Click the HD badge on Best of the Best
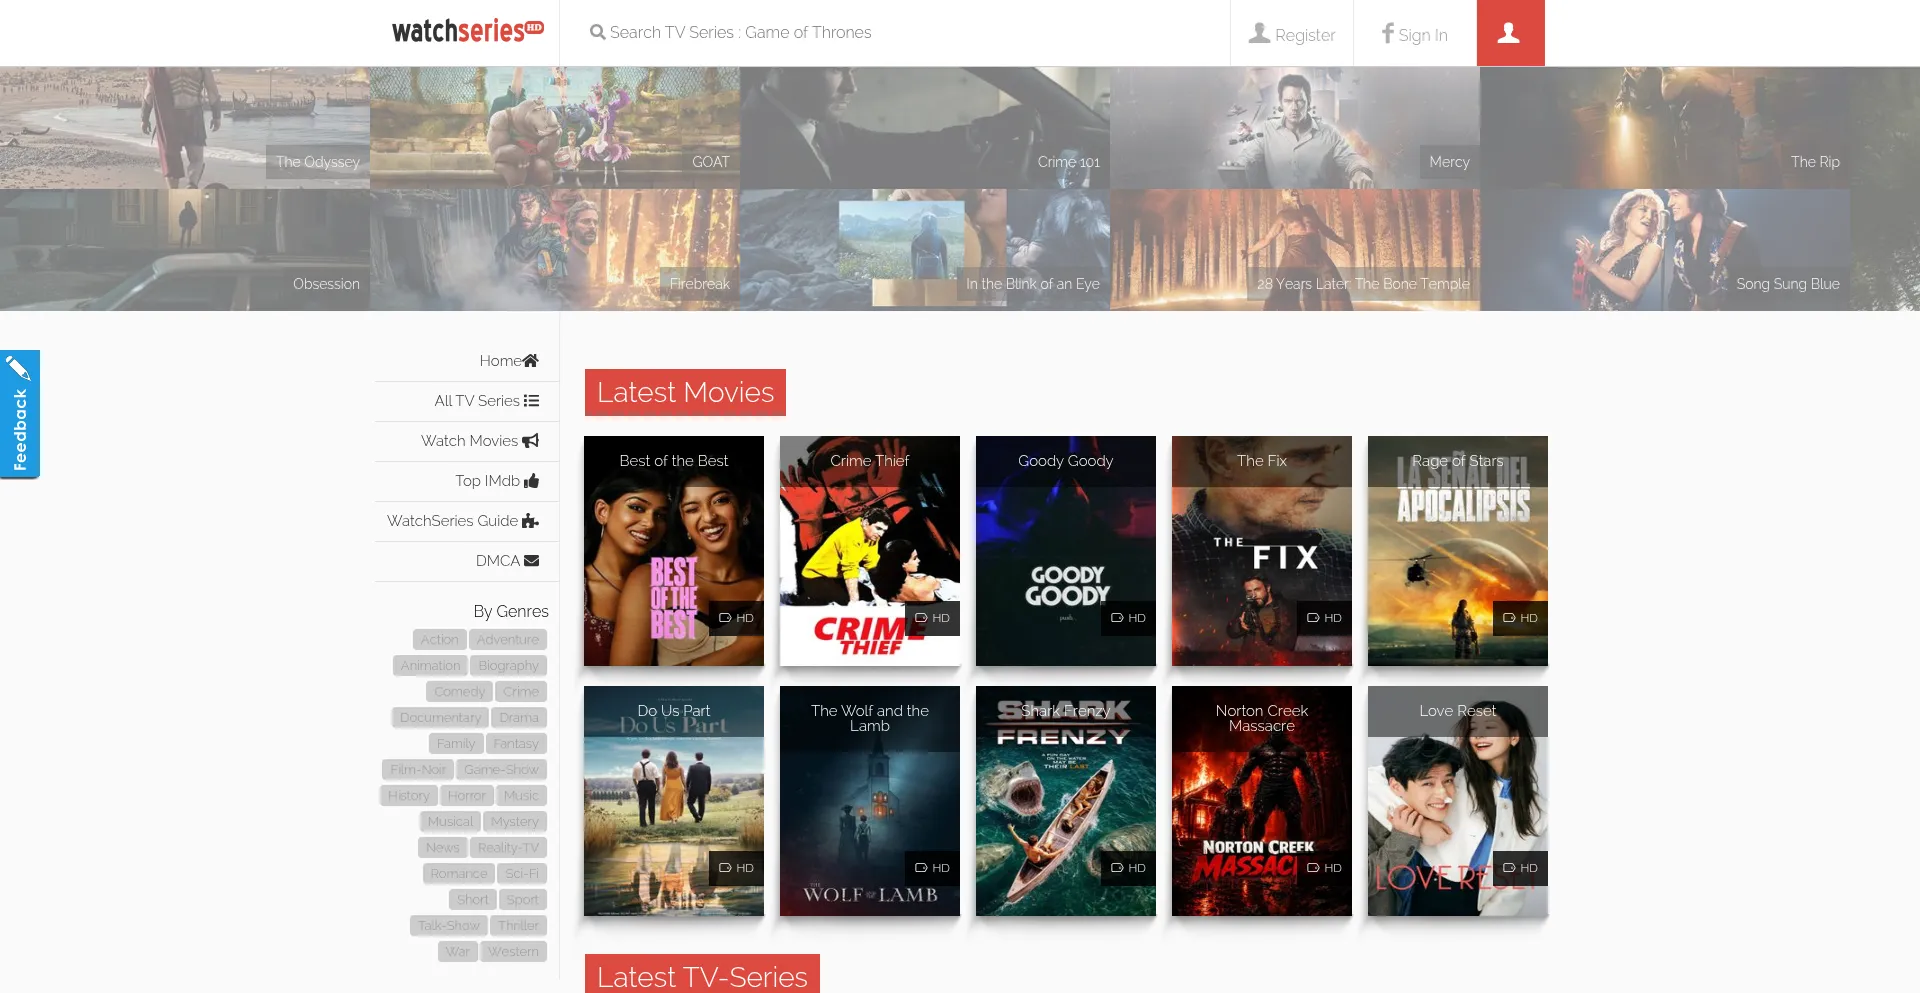 (736, 618)
